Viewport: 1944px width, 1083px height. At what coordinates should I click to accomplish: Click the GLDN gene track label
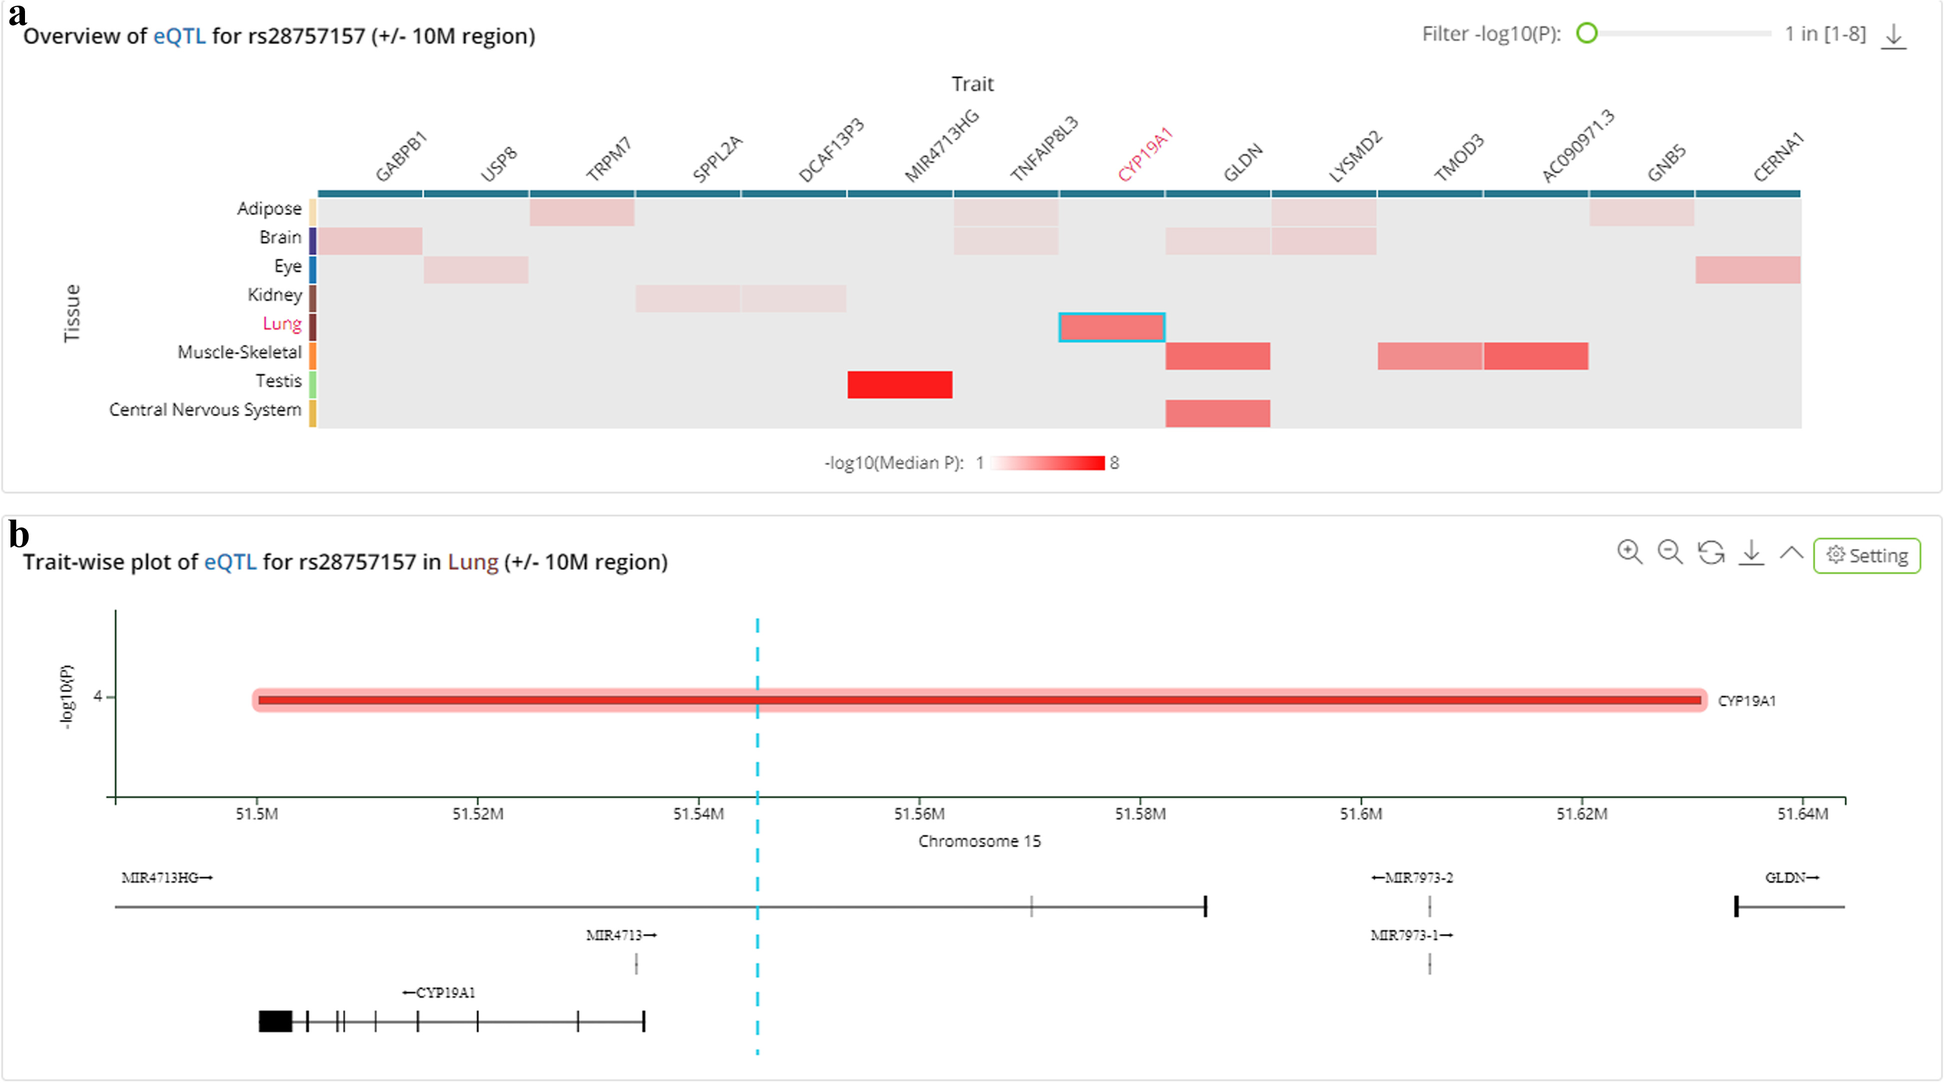(x=1792, y=878)
